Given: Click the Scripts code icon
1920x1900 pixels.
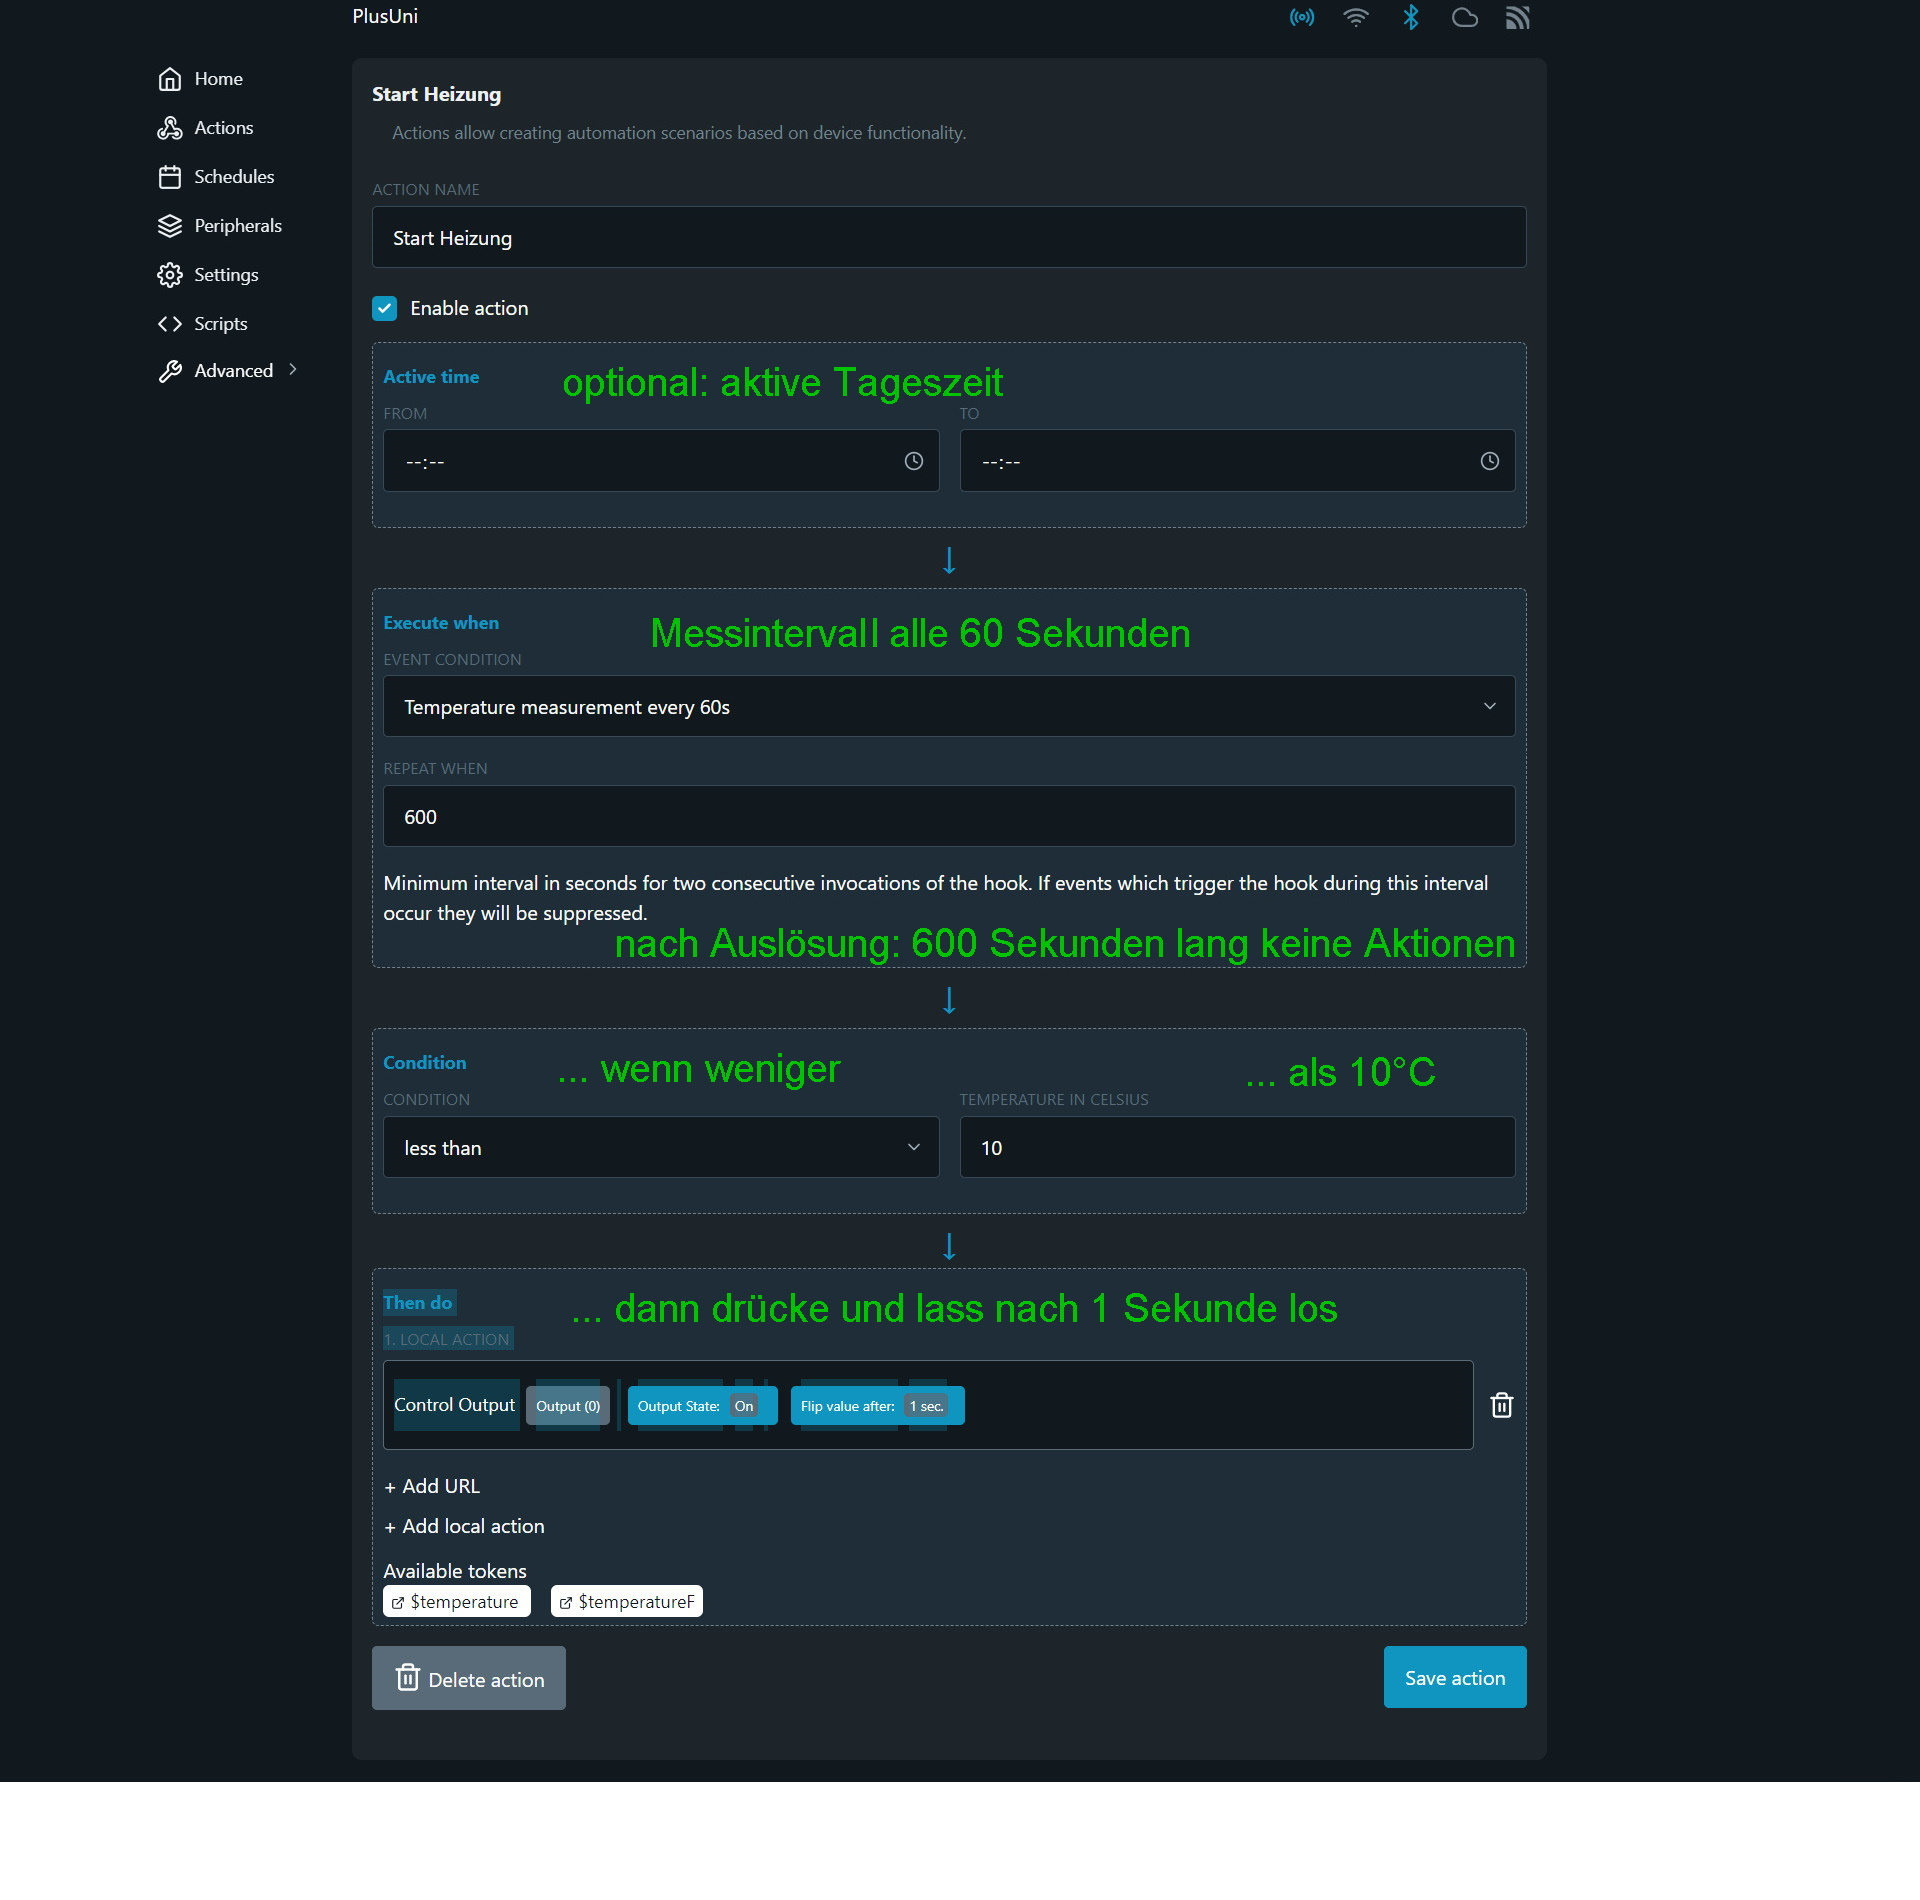Looking at the screenshot, I should [x=169, y=322].
